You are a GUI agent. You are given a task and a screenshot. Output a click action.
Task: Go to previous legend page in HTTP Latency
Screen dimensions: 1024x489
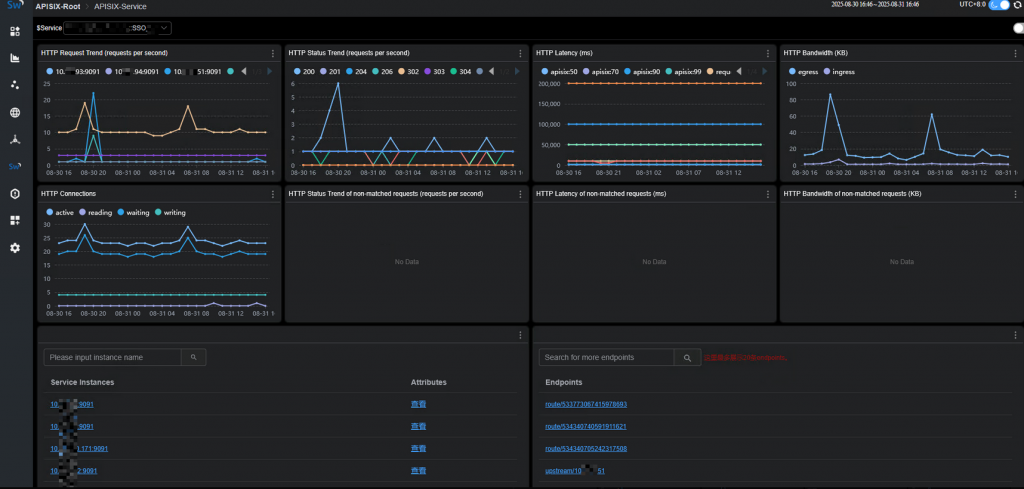(x=739, y=71)
